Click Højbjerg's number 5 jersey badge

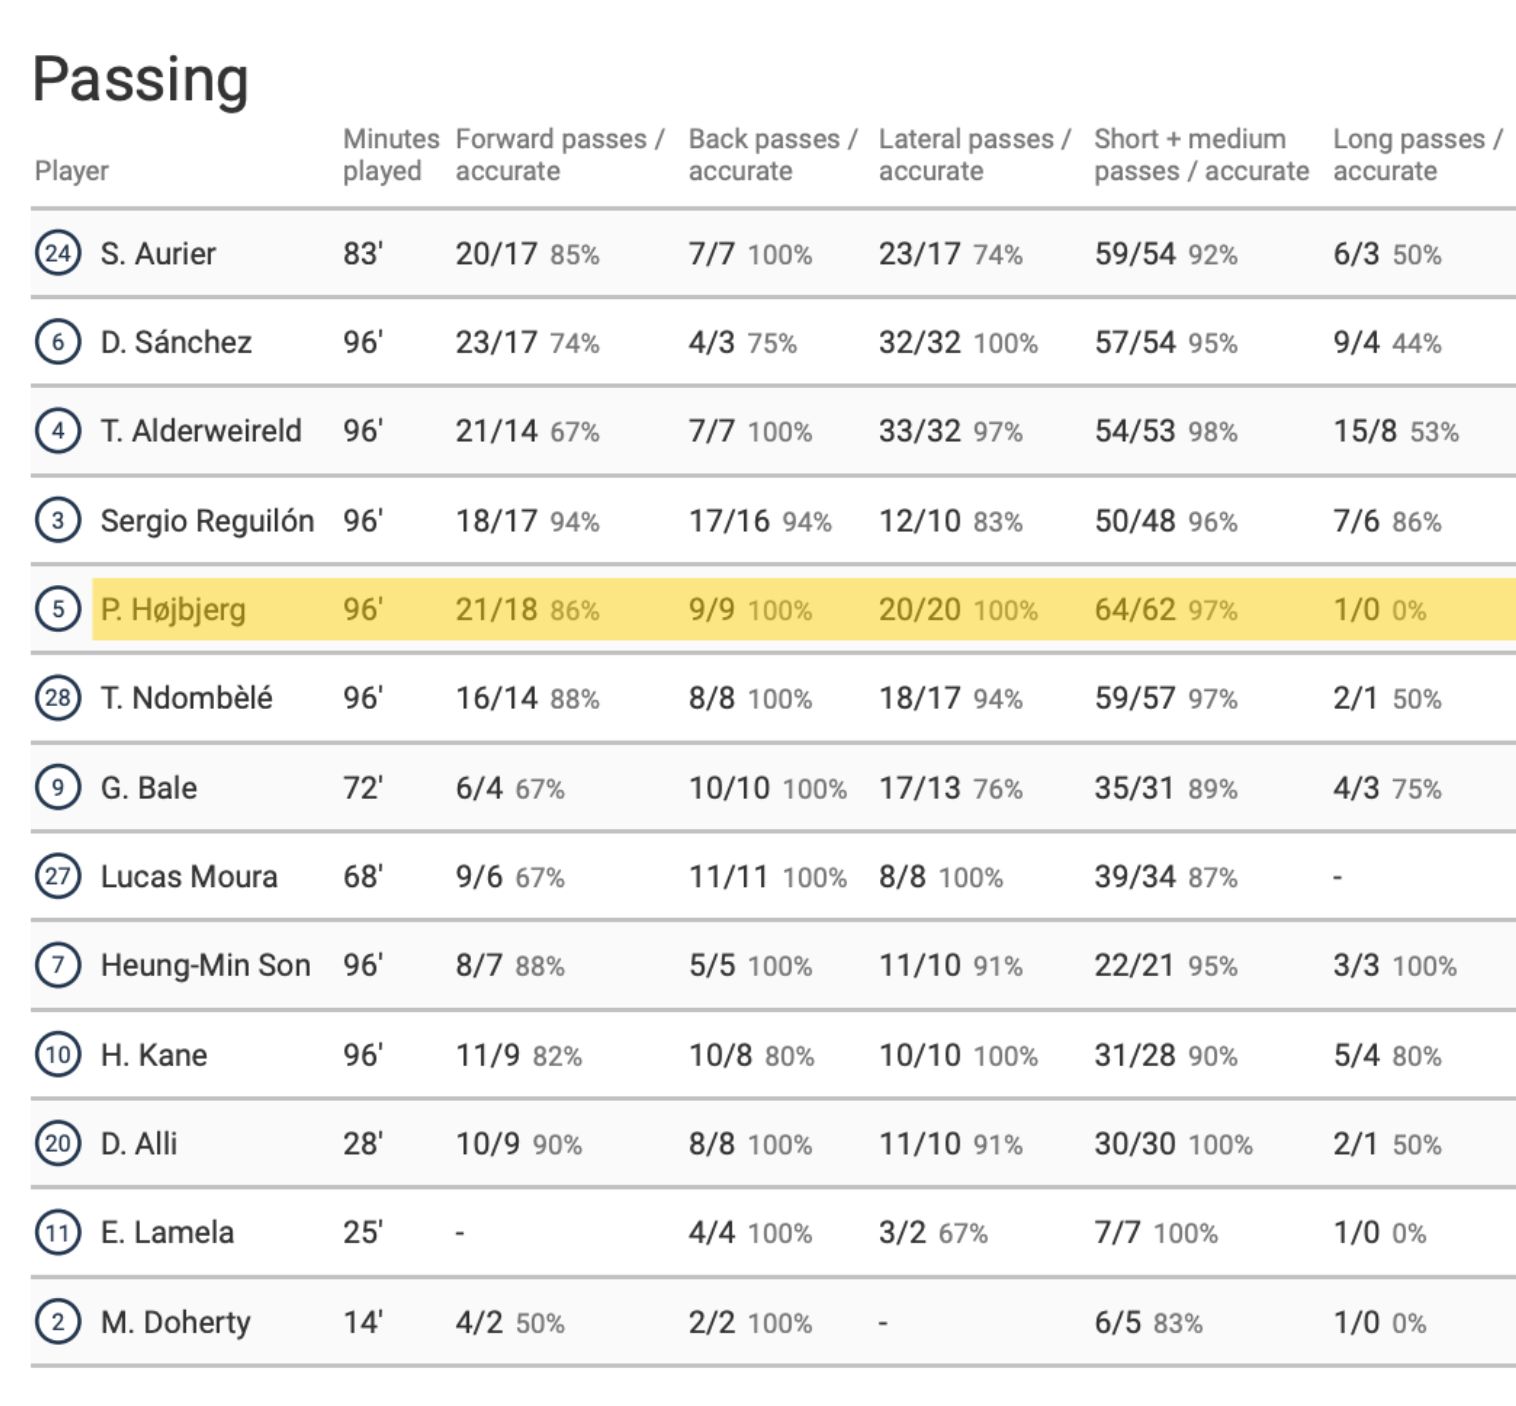tap(57, 609)
